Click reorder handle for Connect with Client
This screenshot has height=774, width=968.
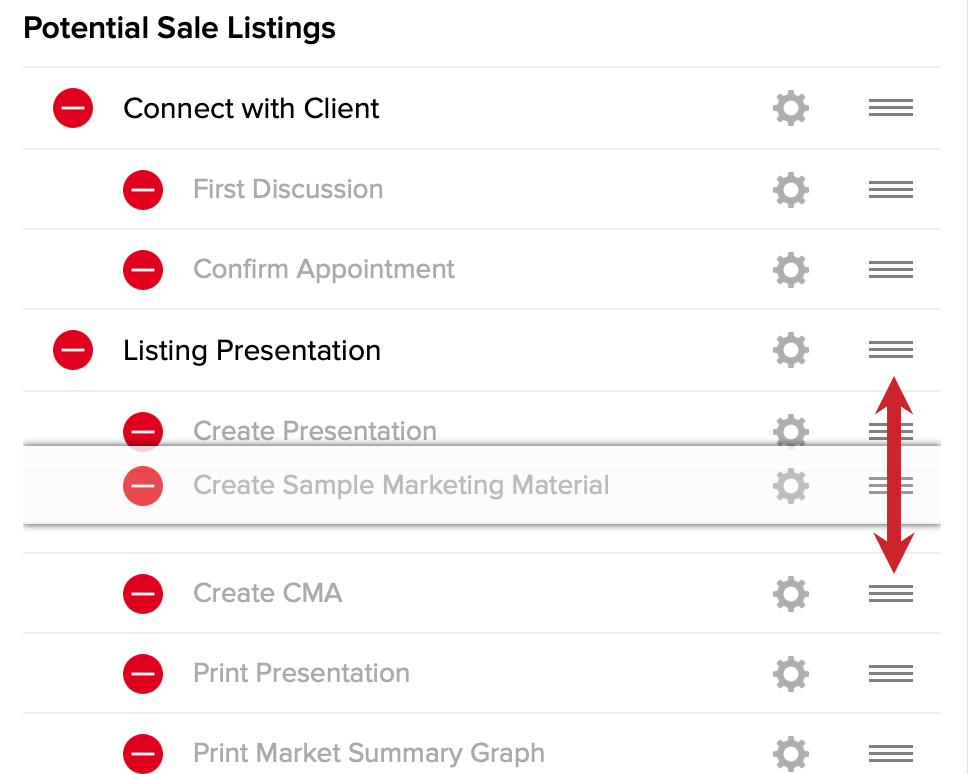pos(890,108)
